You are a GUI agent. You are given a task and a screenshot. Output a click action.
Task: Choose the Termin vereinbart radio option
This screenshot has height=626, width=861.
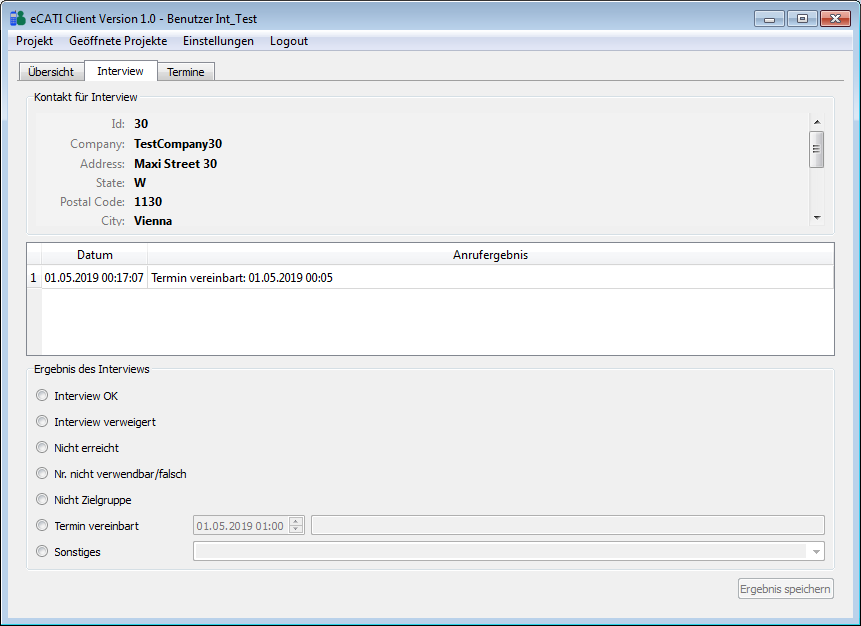tap(42, 526)
